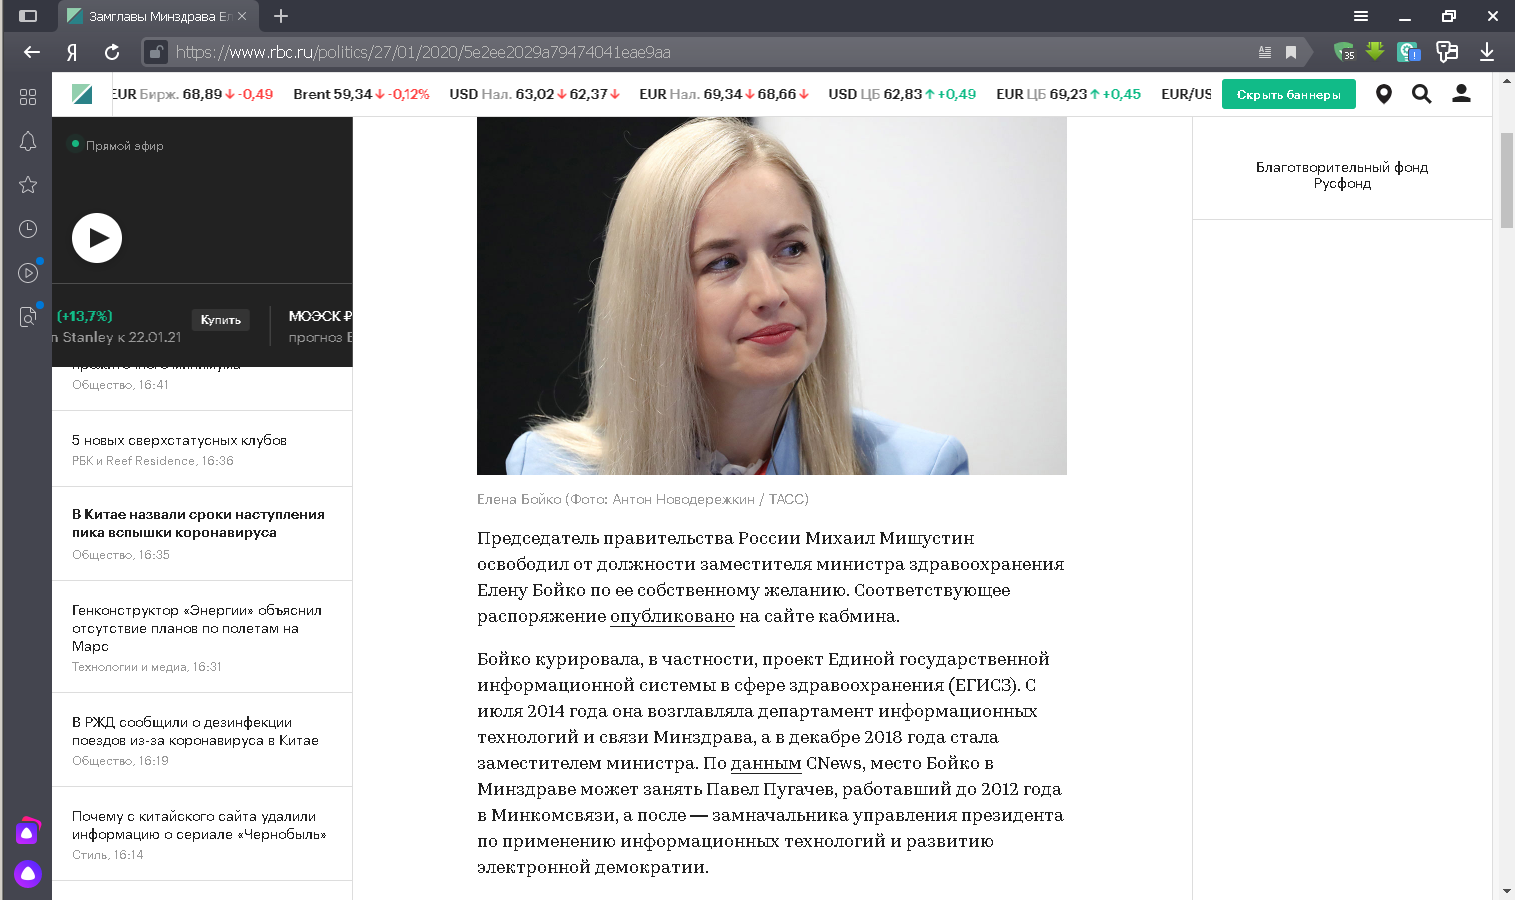Select the 'Замглавы Минздрава' browser tab
The image size is (1515, 900).
coord(157,16)
